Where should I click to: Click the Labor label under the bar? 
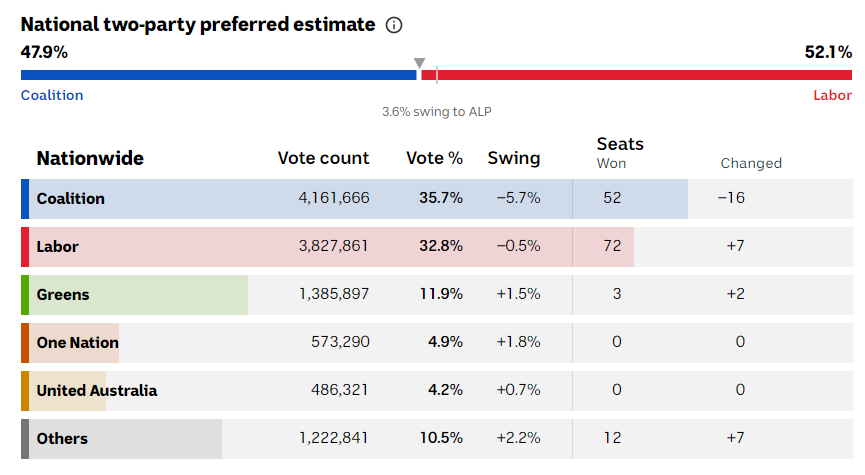(x=832, y=95)
